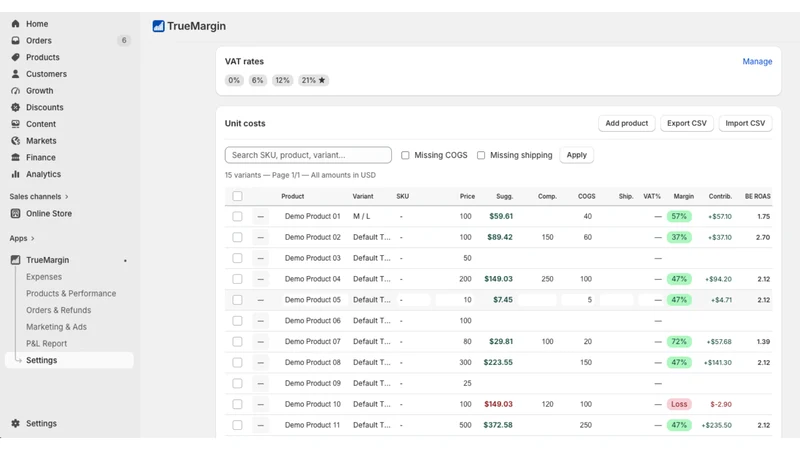Open Orders & Refunds page
The width and height of the screenshot is (800, 450).
click(x=59, y=310)
